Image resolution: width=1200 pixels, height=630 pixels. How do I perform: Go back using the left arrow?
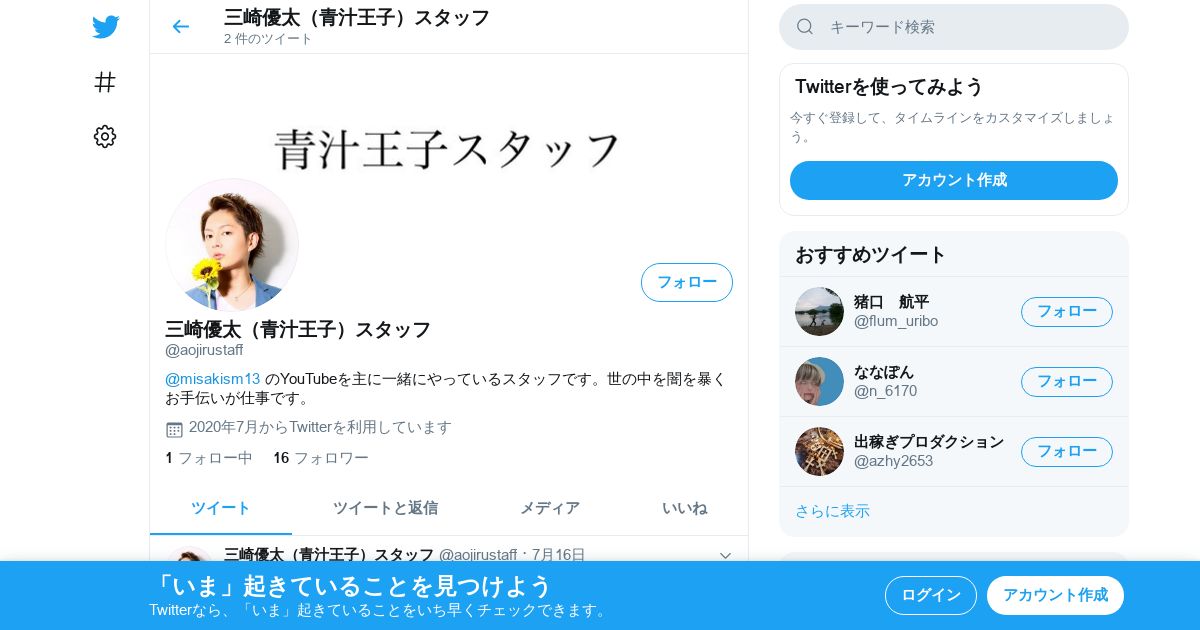coord(180,27)
